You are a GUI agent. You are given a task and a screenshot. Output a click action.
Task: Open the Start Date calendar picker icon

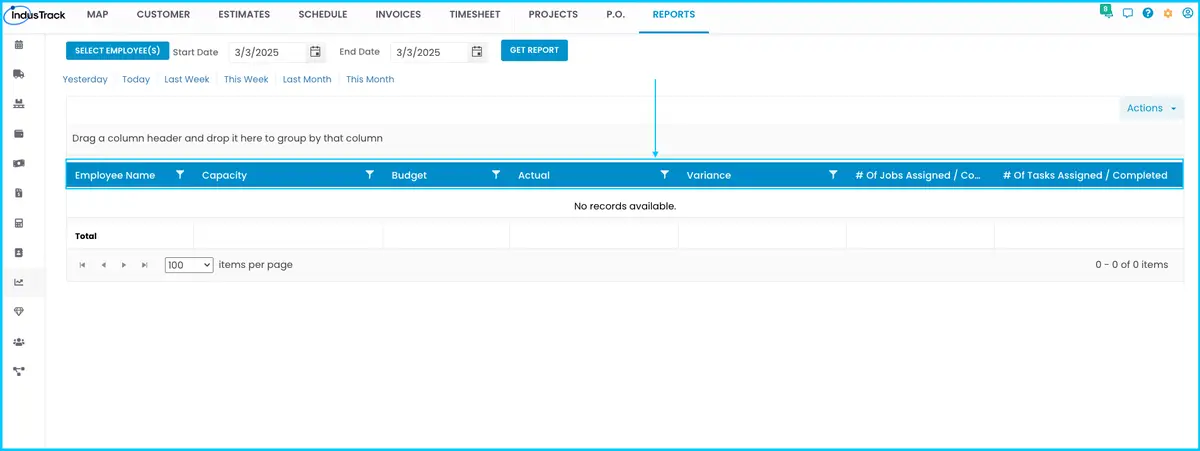click(315, 52)
